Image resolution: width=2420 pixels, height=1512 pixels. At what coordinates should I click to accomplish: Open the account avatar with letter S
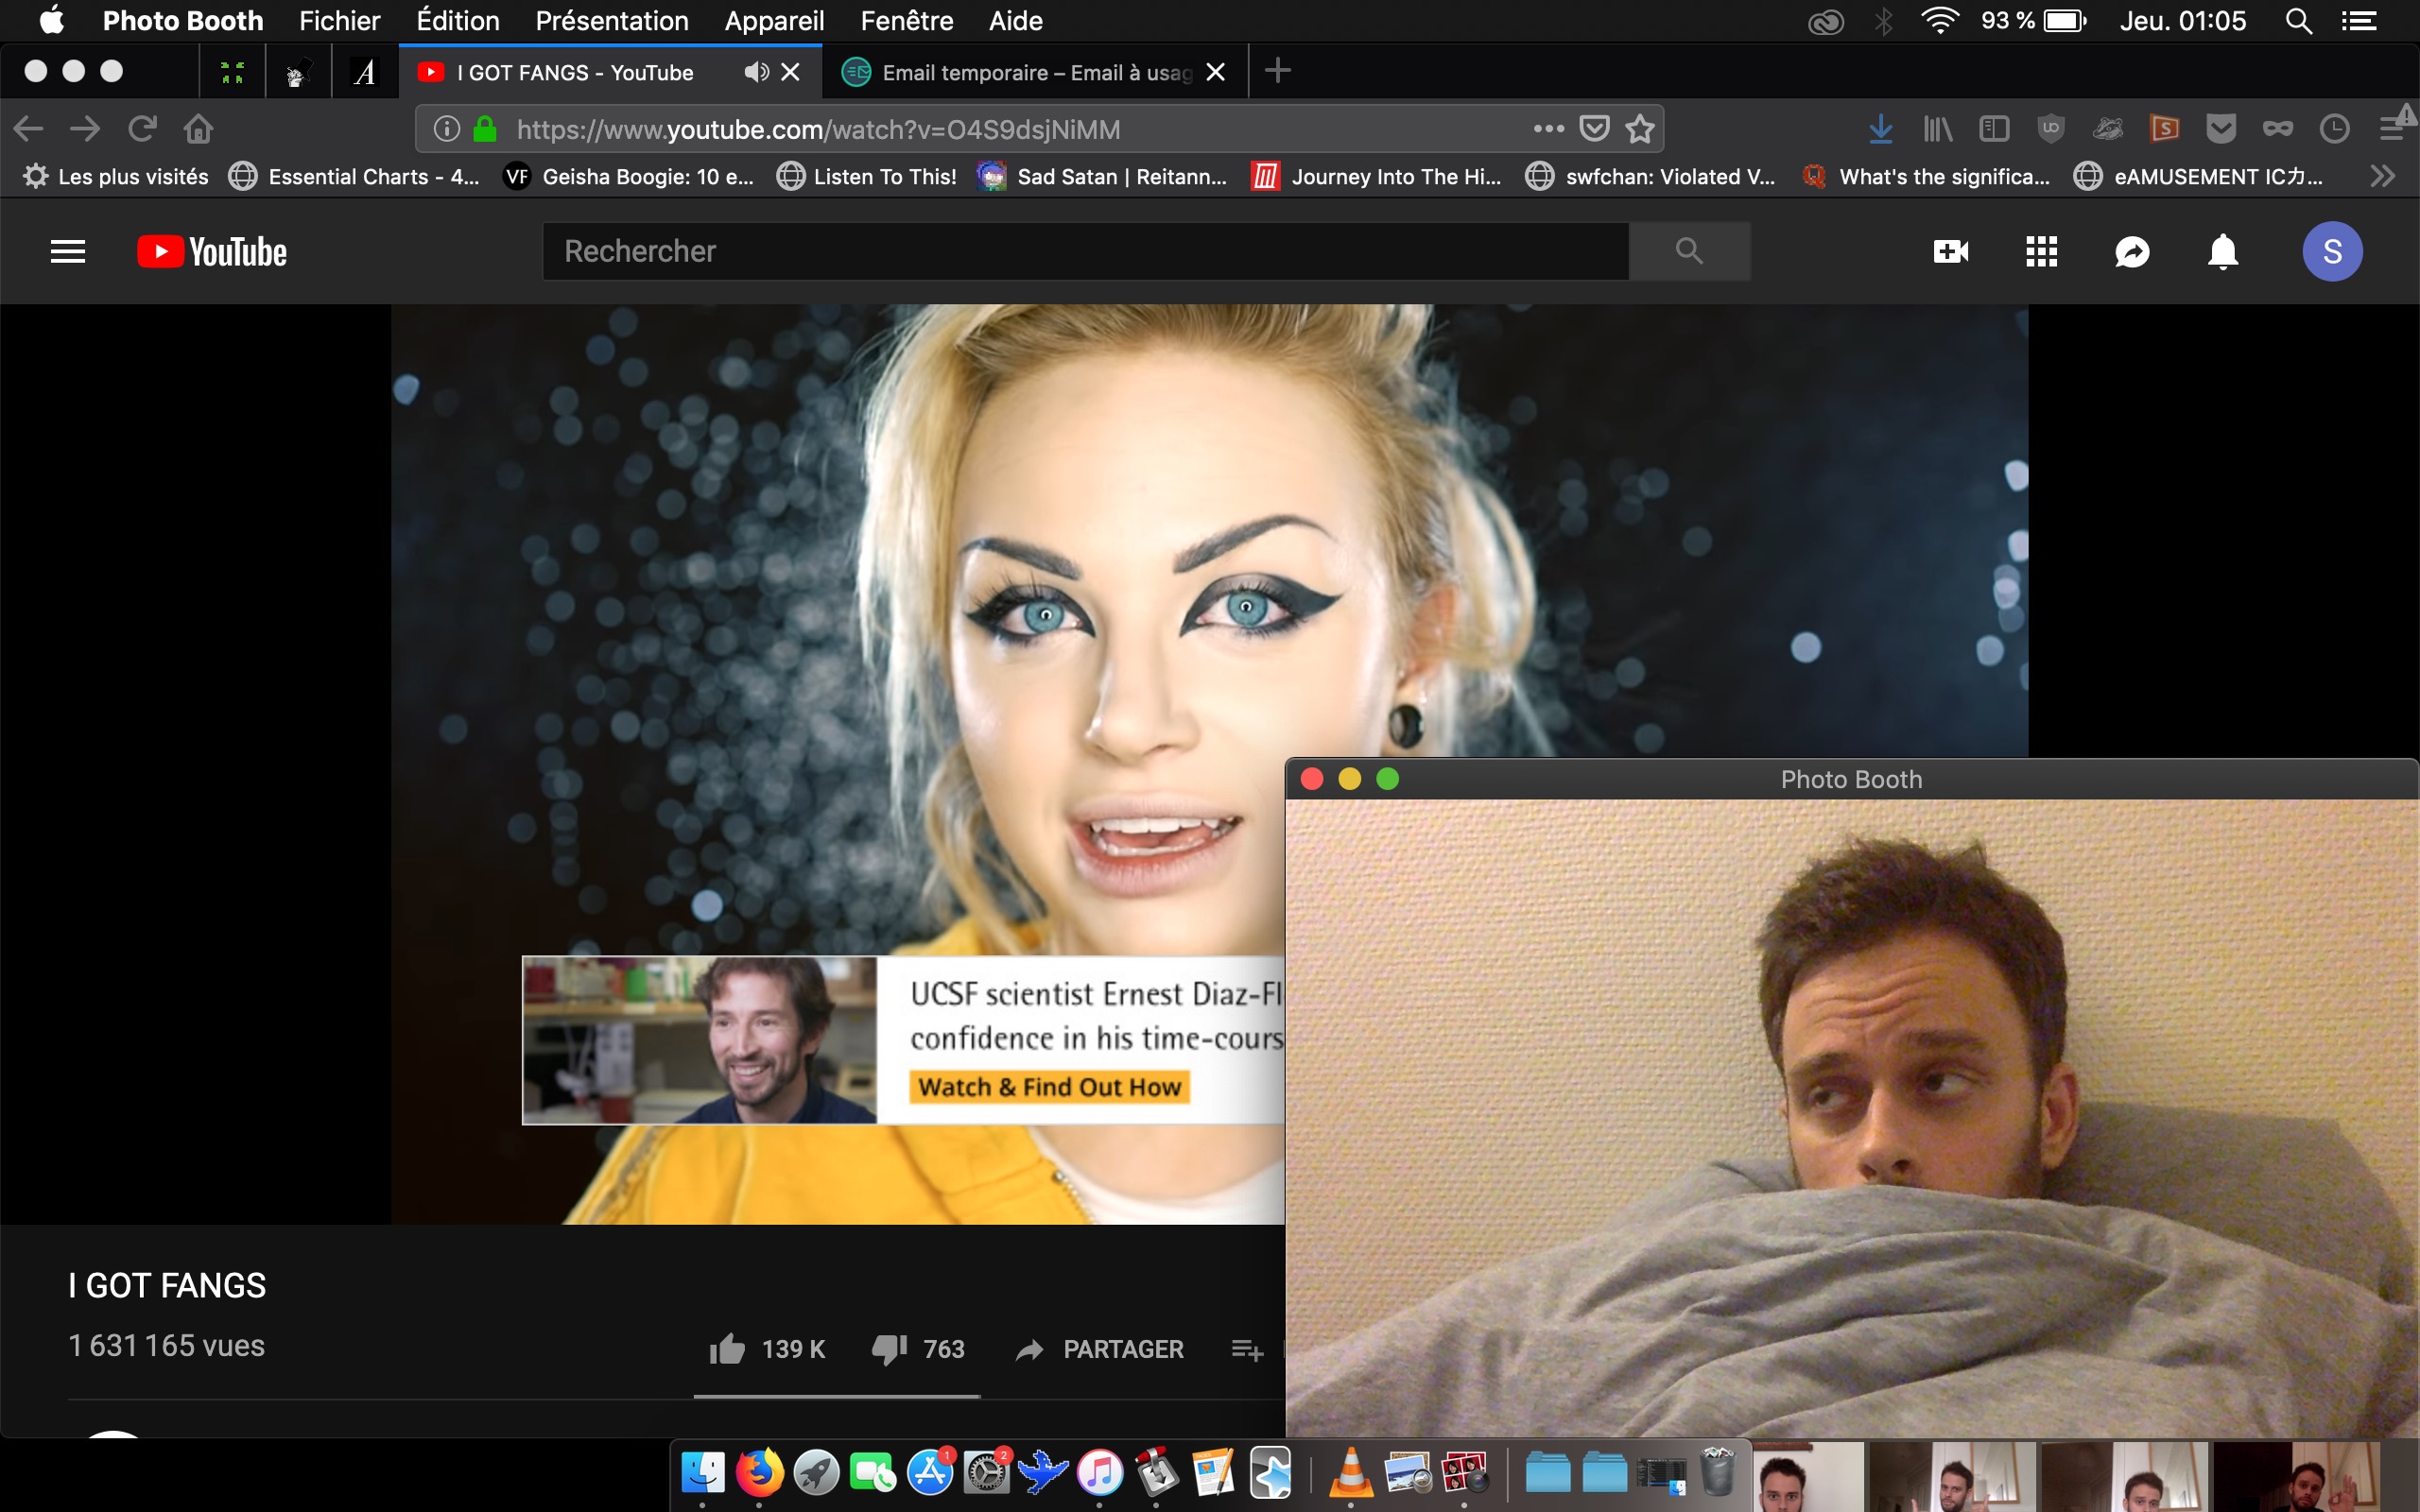coord(2332,251)
